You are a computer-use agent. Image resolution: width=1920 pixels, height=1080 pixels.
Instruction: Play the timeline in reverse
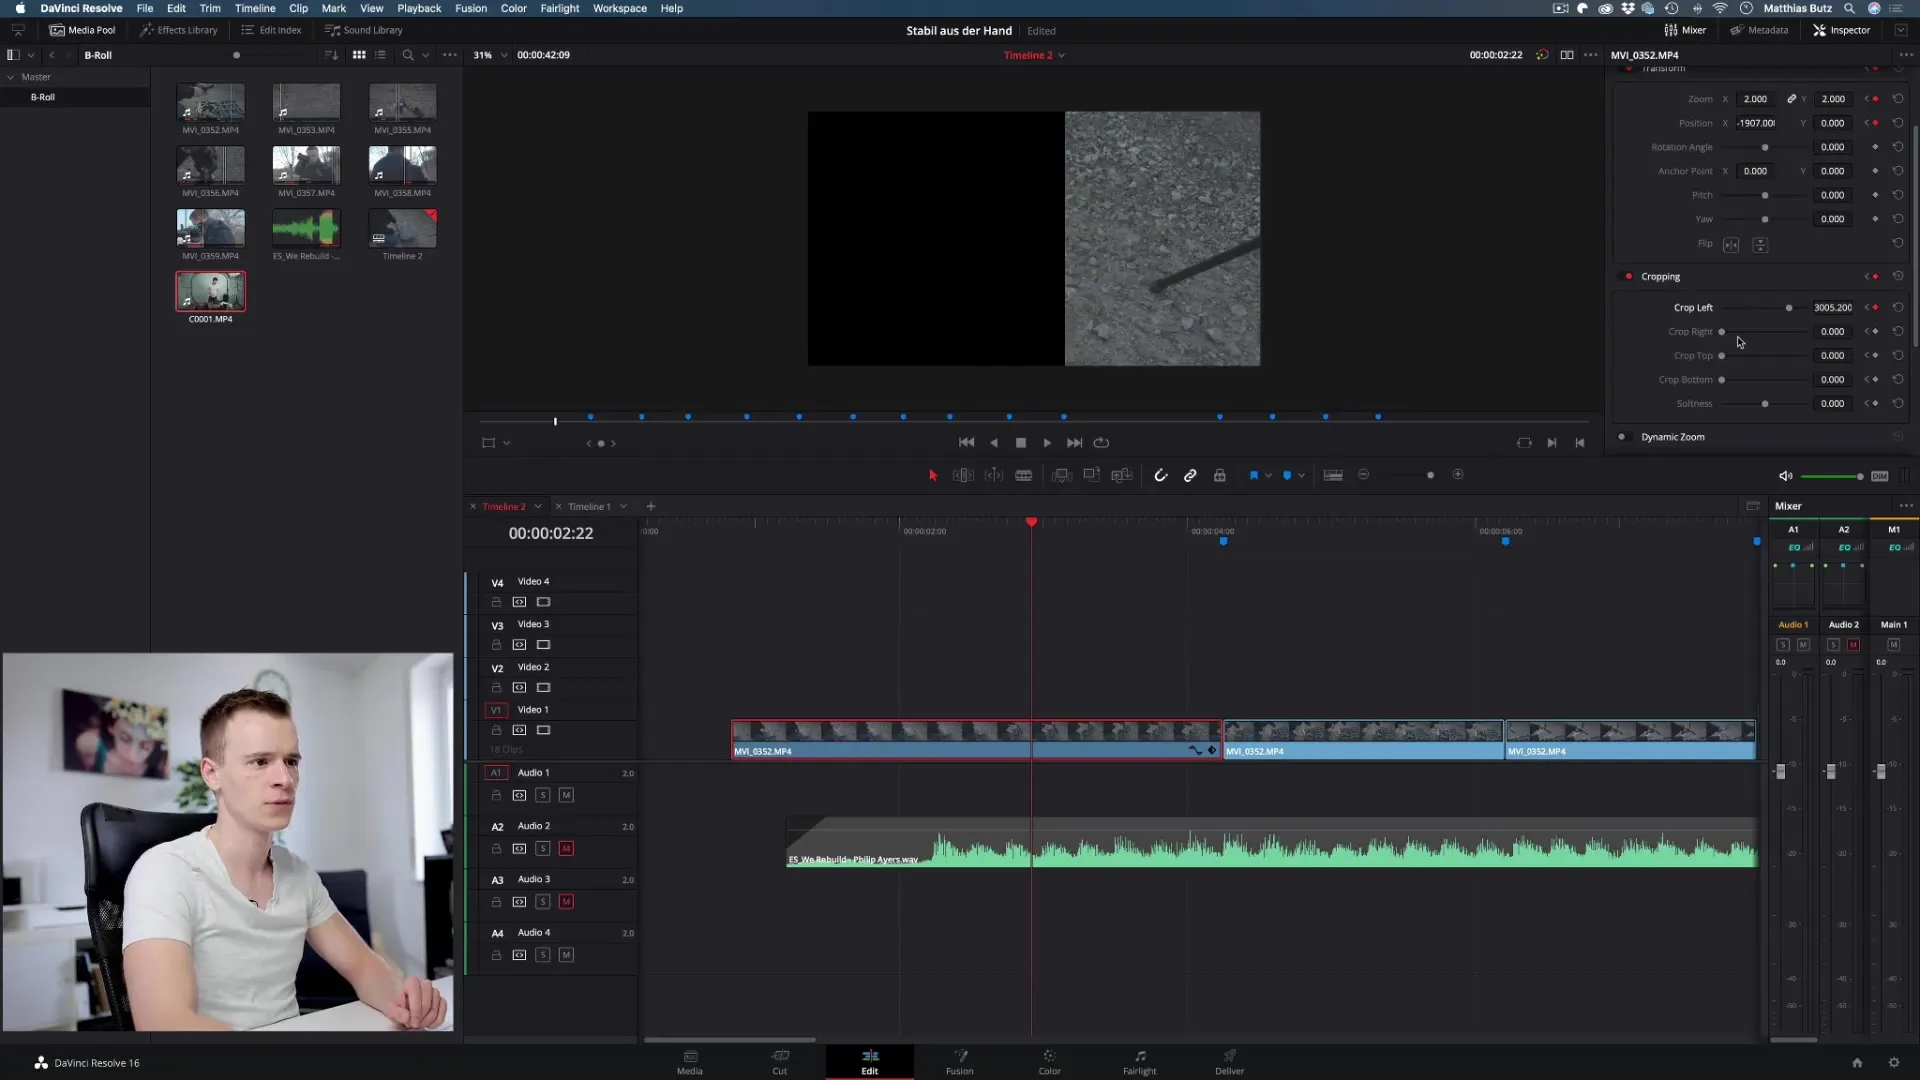(994, 443)
